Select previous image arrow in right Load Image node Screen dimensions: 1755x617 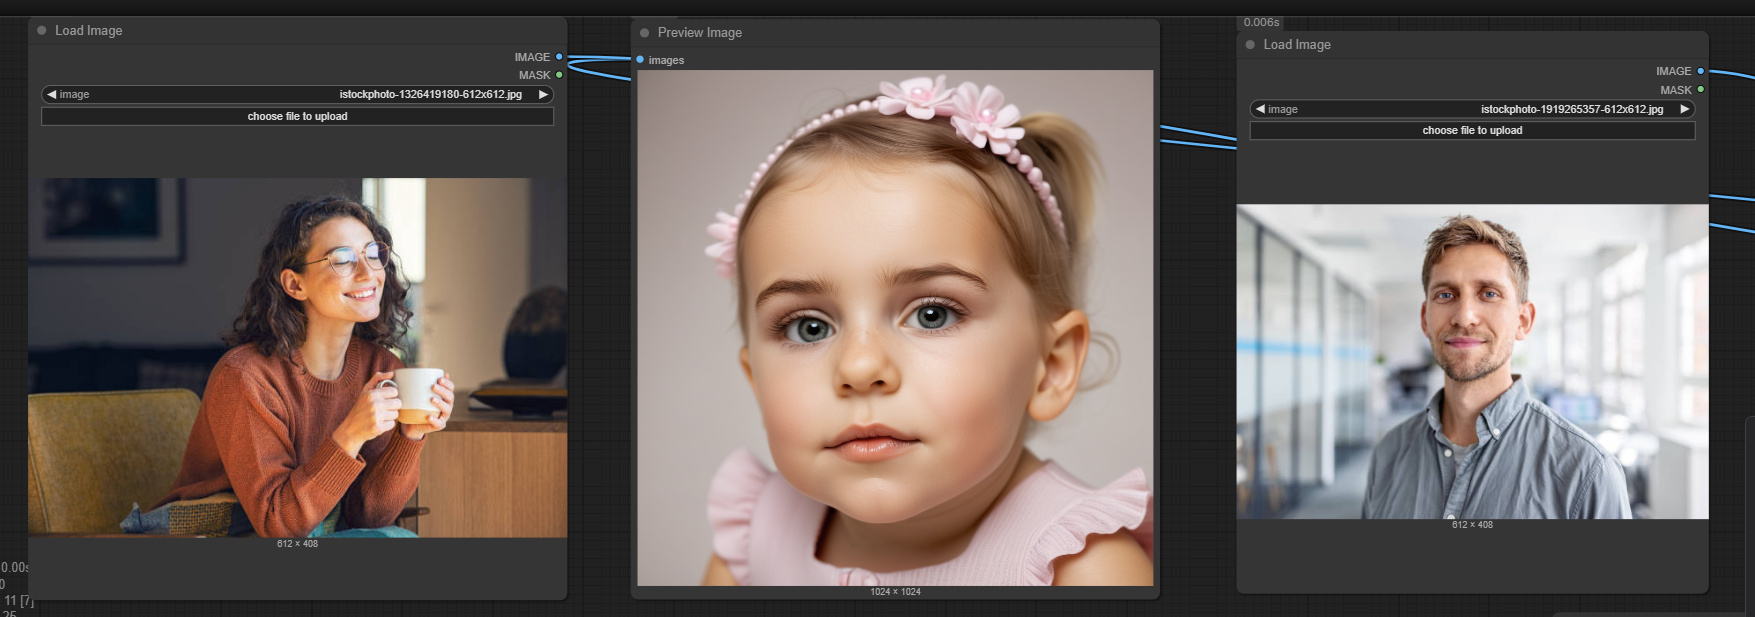(1260, 109)
